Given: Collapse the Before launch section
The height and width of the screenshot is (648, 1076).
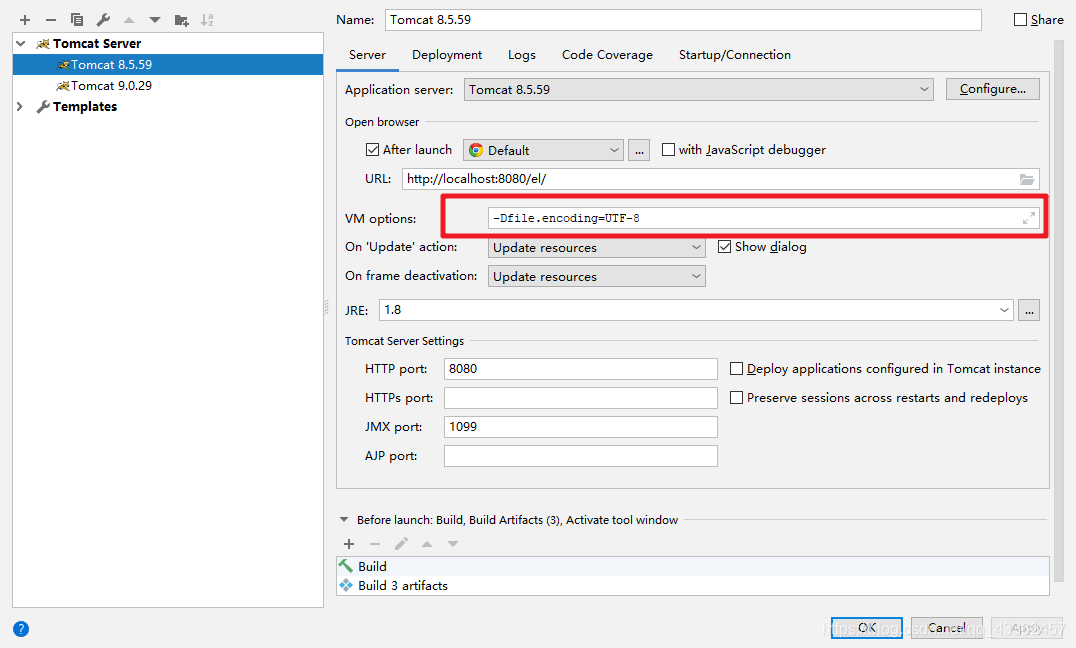Looking at the screenshot, I should 344,520.
